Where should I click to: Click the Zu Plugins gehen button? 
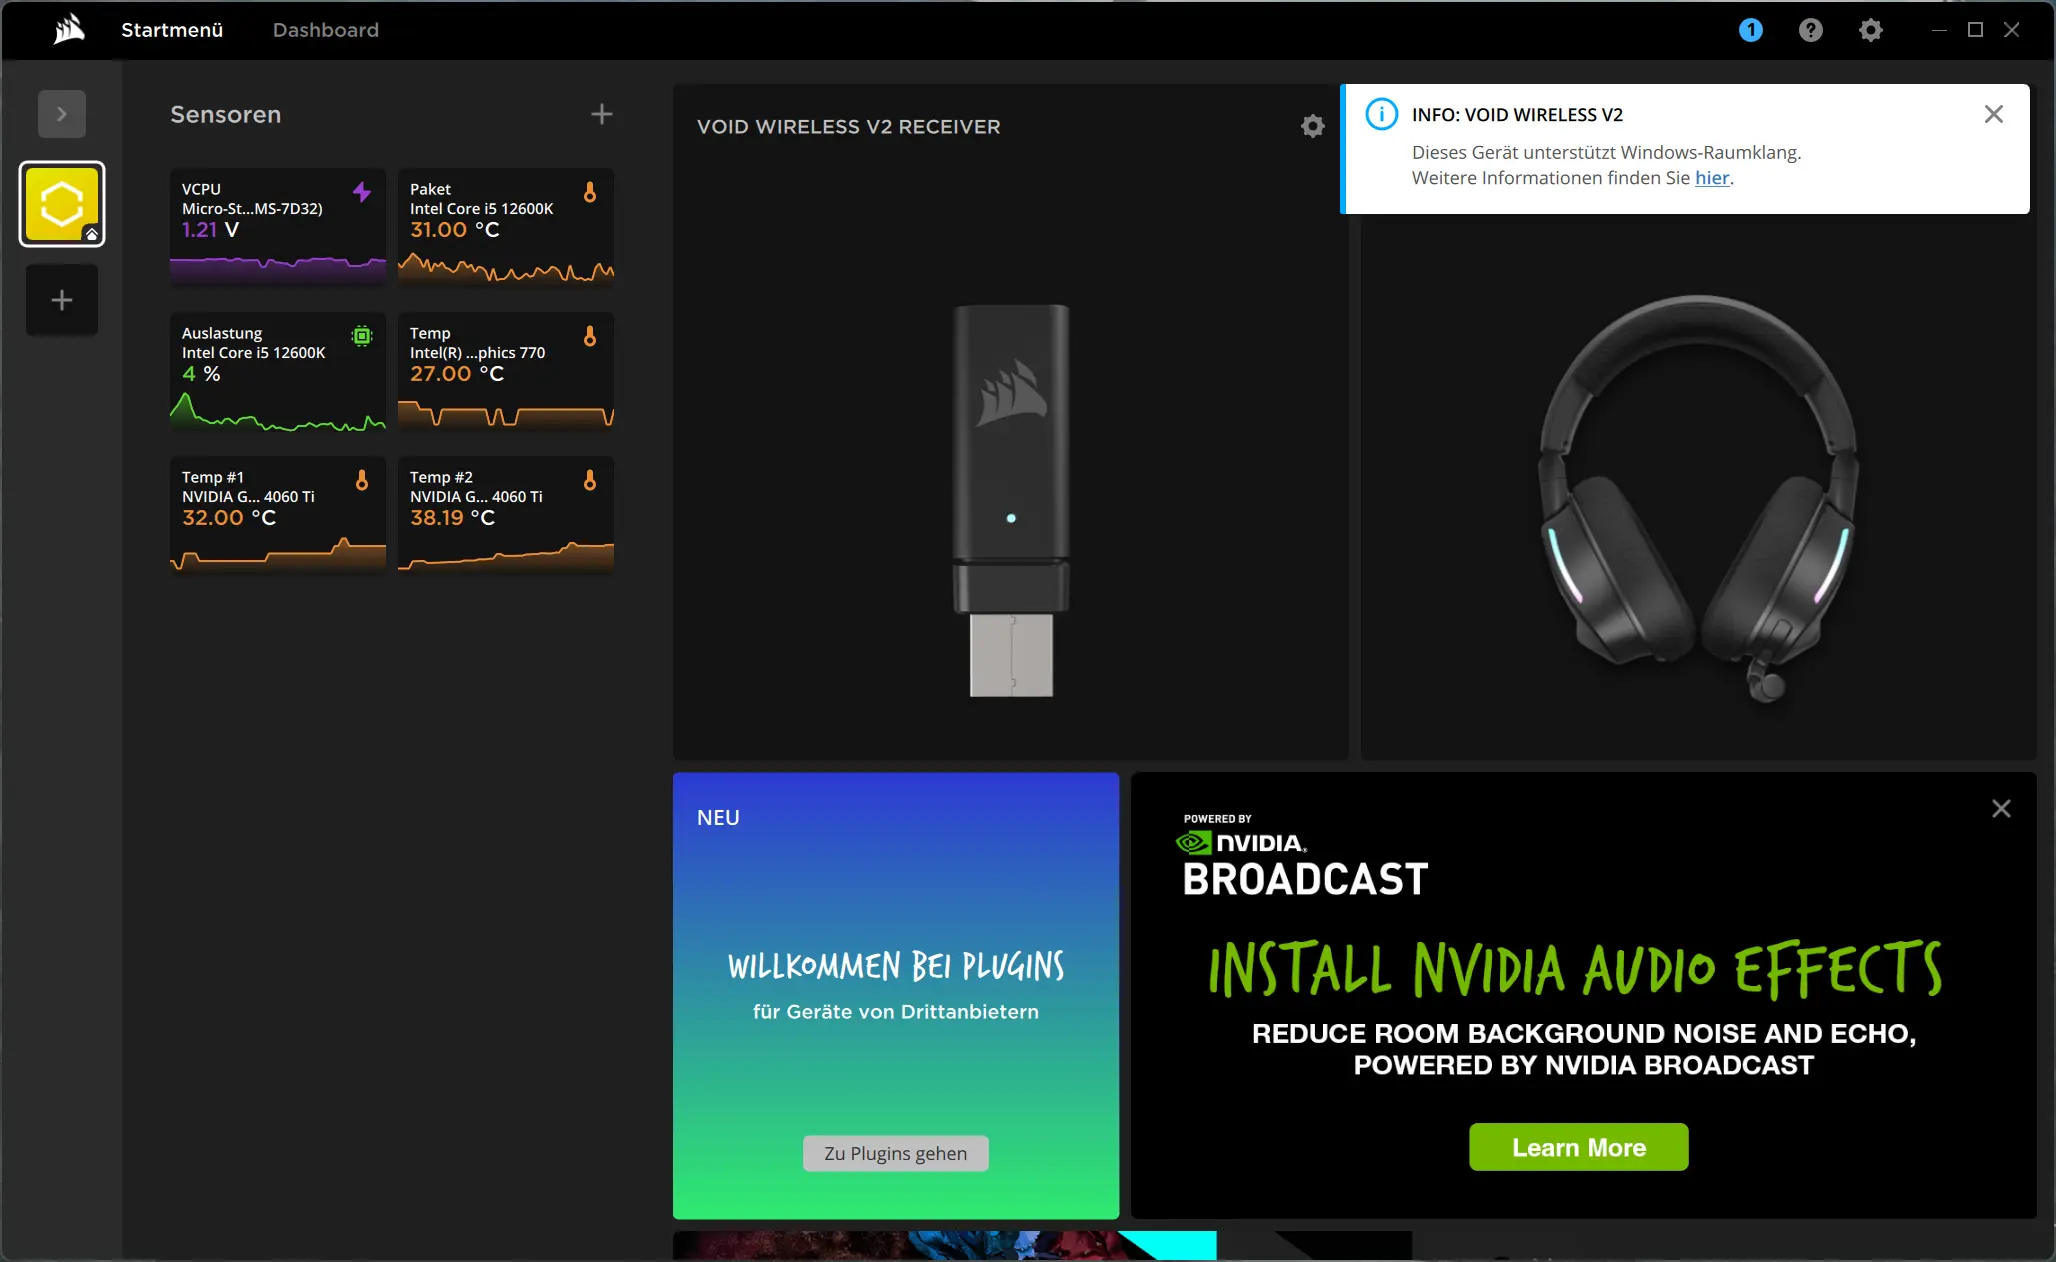coord(895,1153)
